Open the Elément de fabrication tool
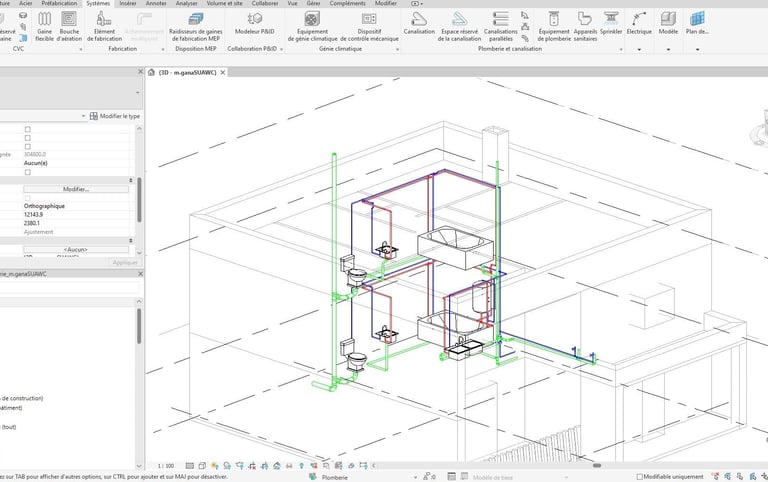This screenshot has width=768, height=482. click(104, 26)
